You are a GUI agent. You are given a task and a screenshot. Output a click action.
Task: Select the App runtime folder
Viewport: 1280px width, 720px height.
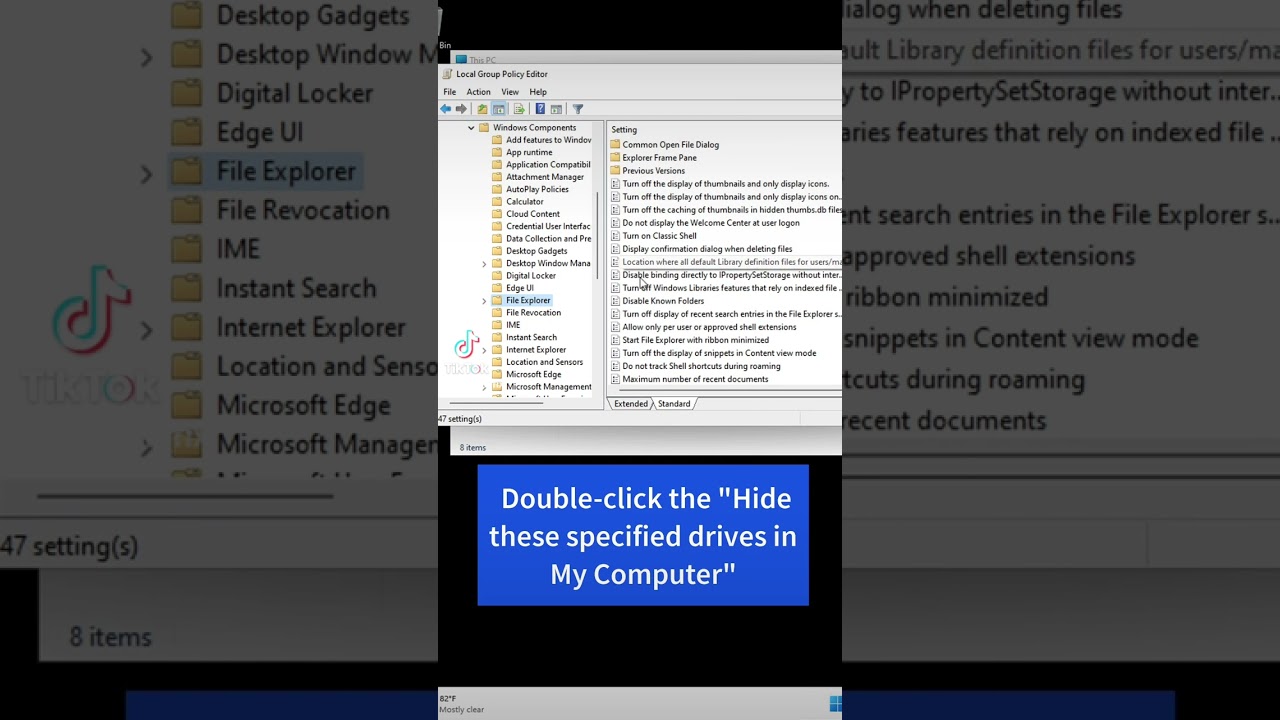[522, 153]
